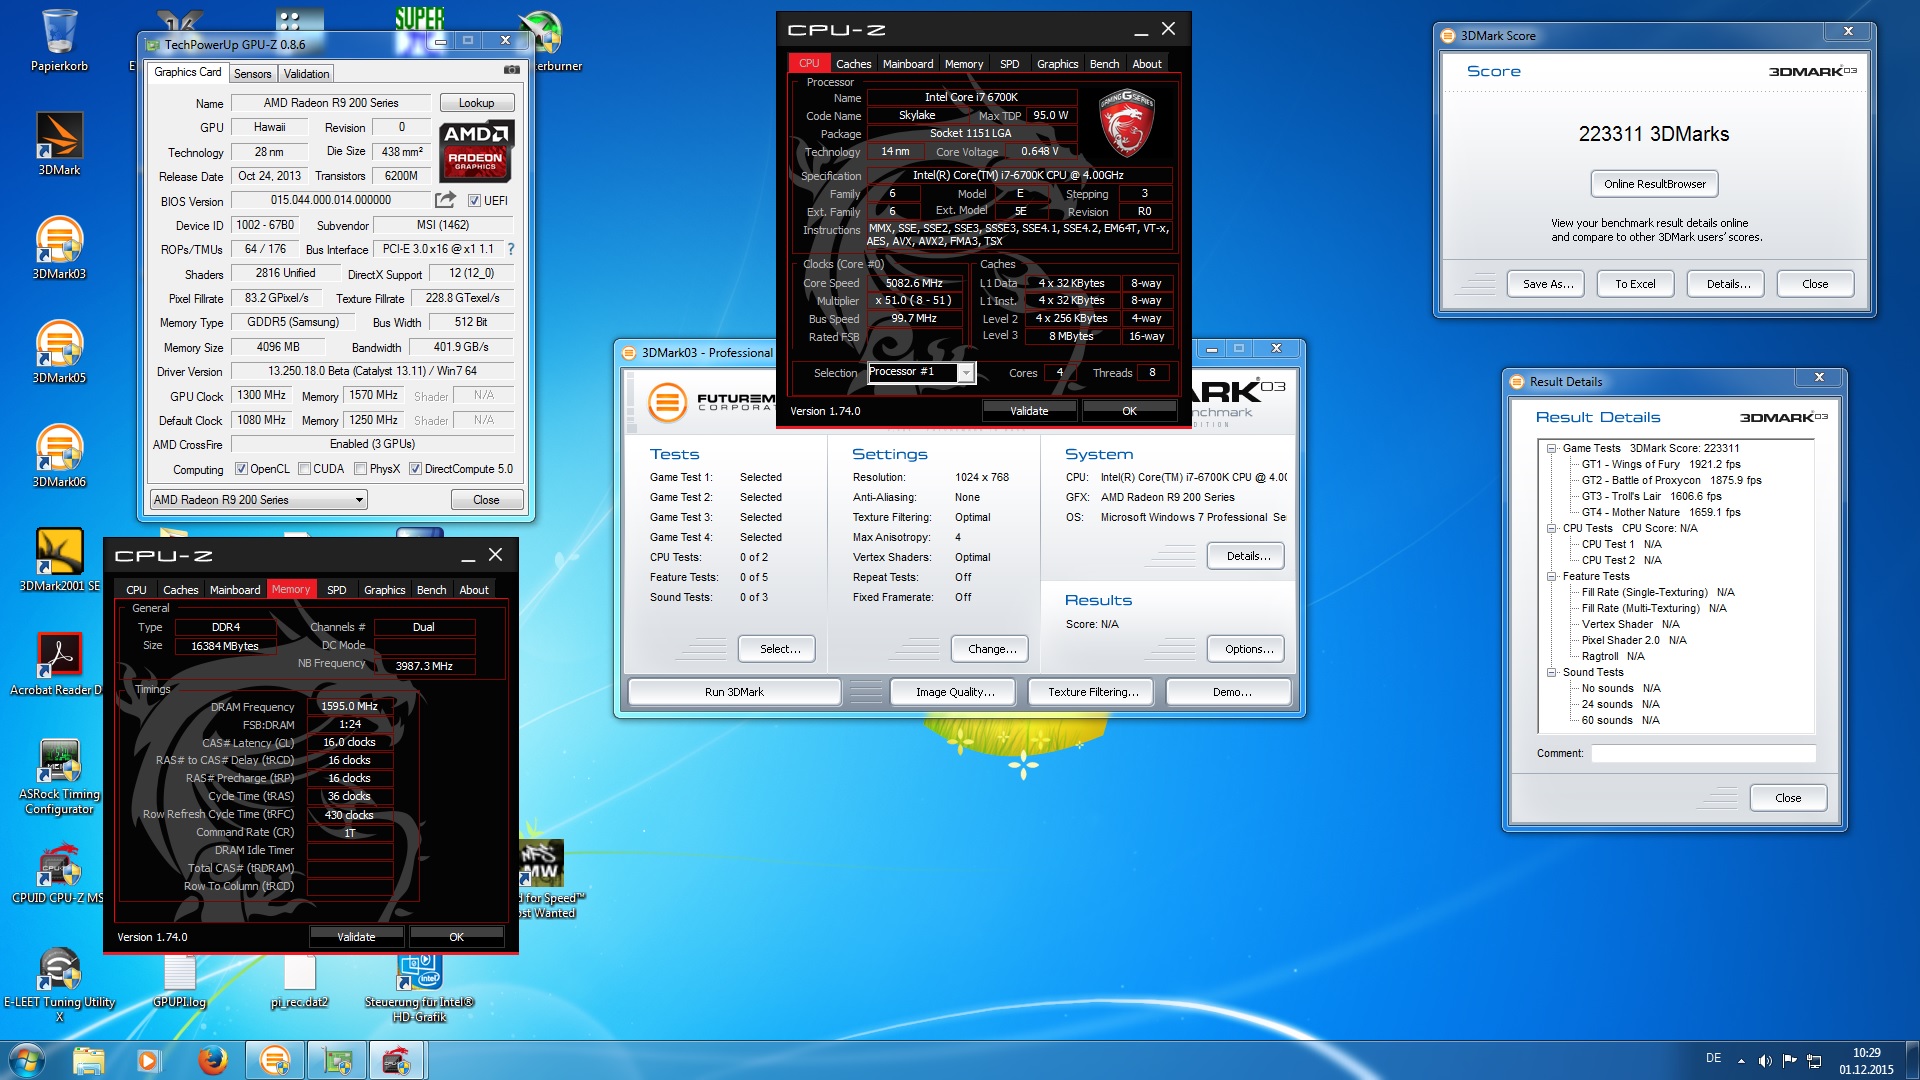Open the Papierkorb recycle bin icon
The width and height of the screenshot is (1920, 1080).
pyautogui.click(x=59, y=40)
